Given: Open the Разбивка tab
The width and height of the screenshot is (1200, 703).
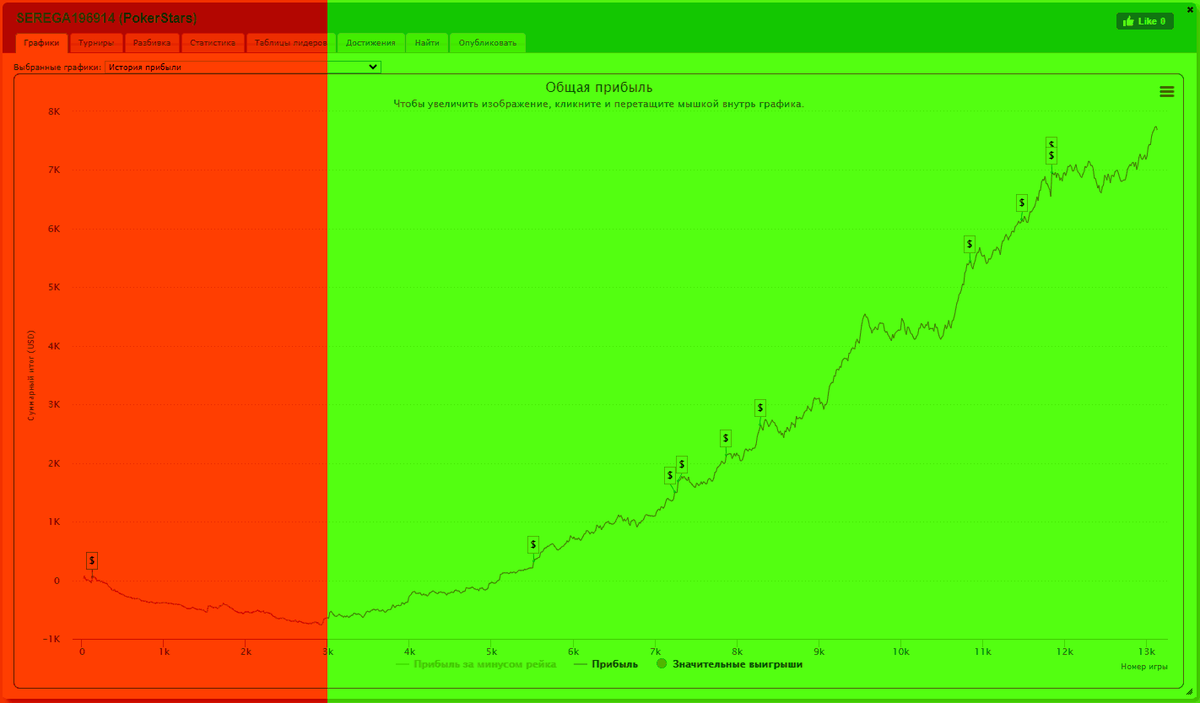Looking at the screenshot, I should [152, 43].
